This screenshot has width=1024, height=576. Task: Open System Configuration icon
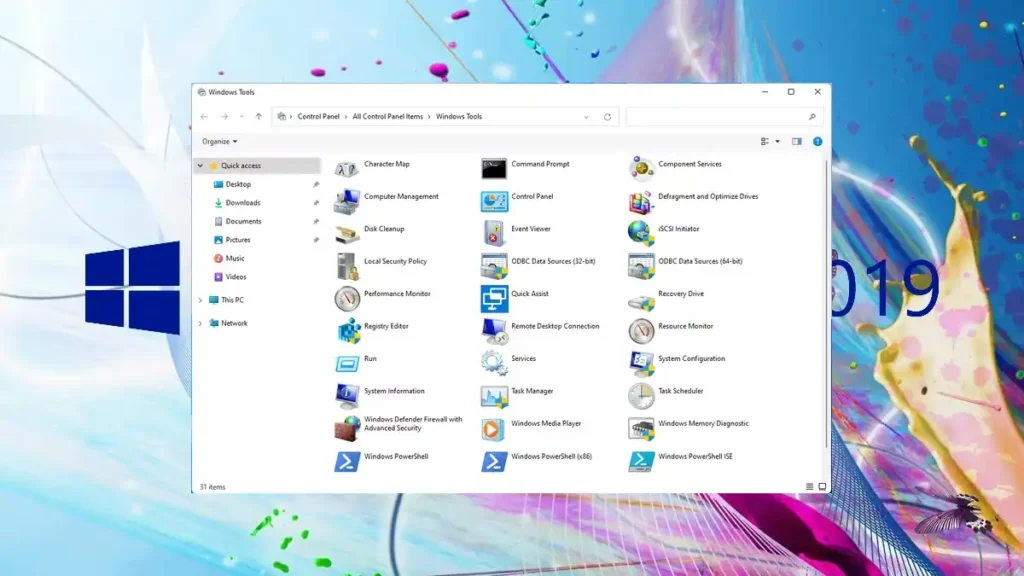[x=641, y=364]
